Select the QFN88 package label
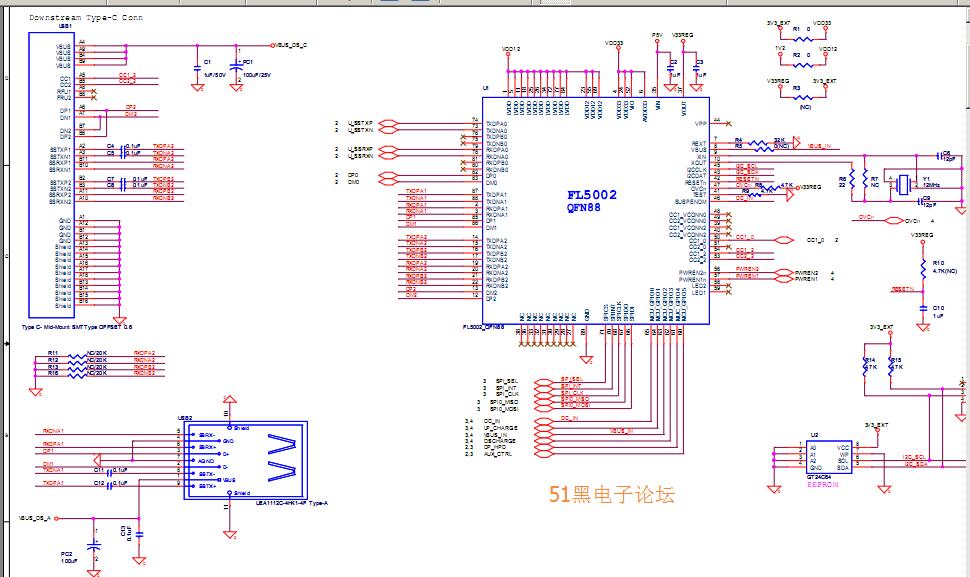Image resolution: width=970 pixels, height=577 pixels. (583, 208)
